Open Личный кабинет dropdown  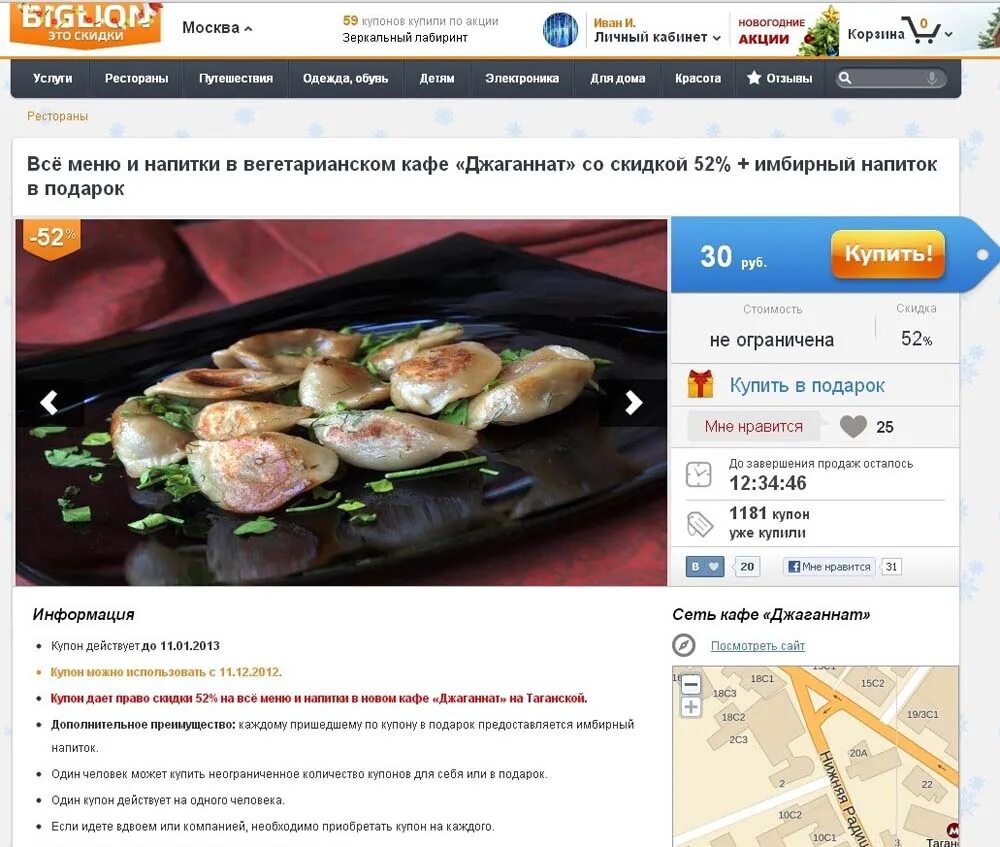pos(657,38)
